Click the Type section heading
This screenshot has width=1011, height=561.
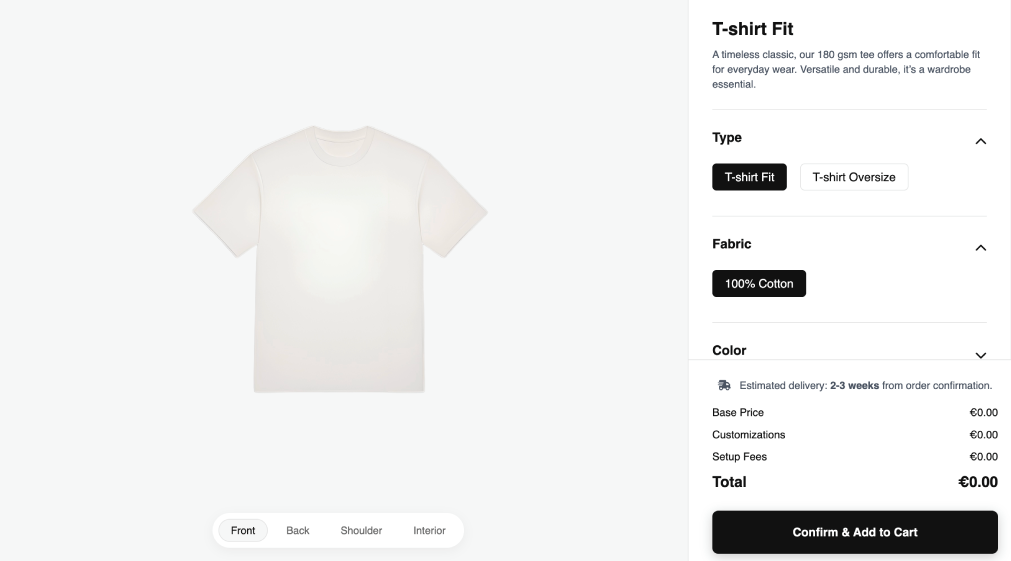tap(727, 138)
